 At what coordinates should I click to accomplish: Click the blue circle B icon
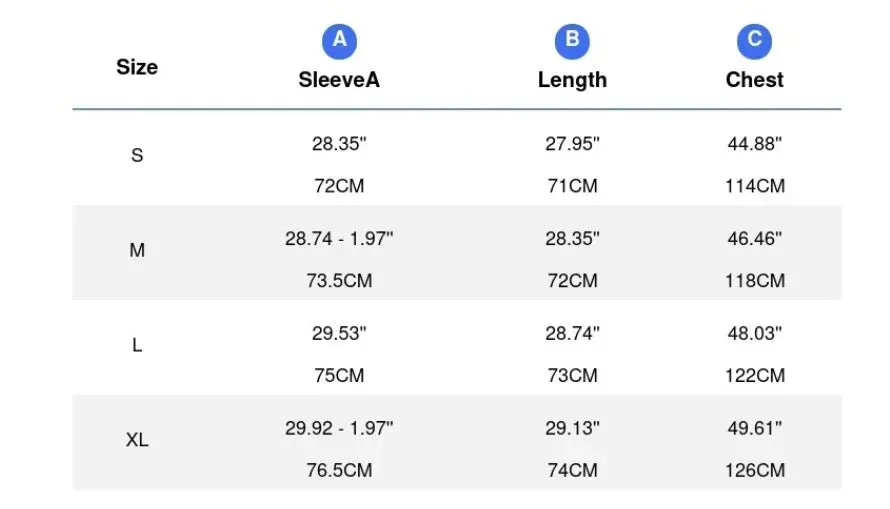572,41
